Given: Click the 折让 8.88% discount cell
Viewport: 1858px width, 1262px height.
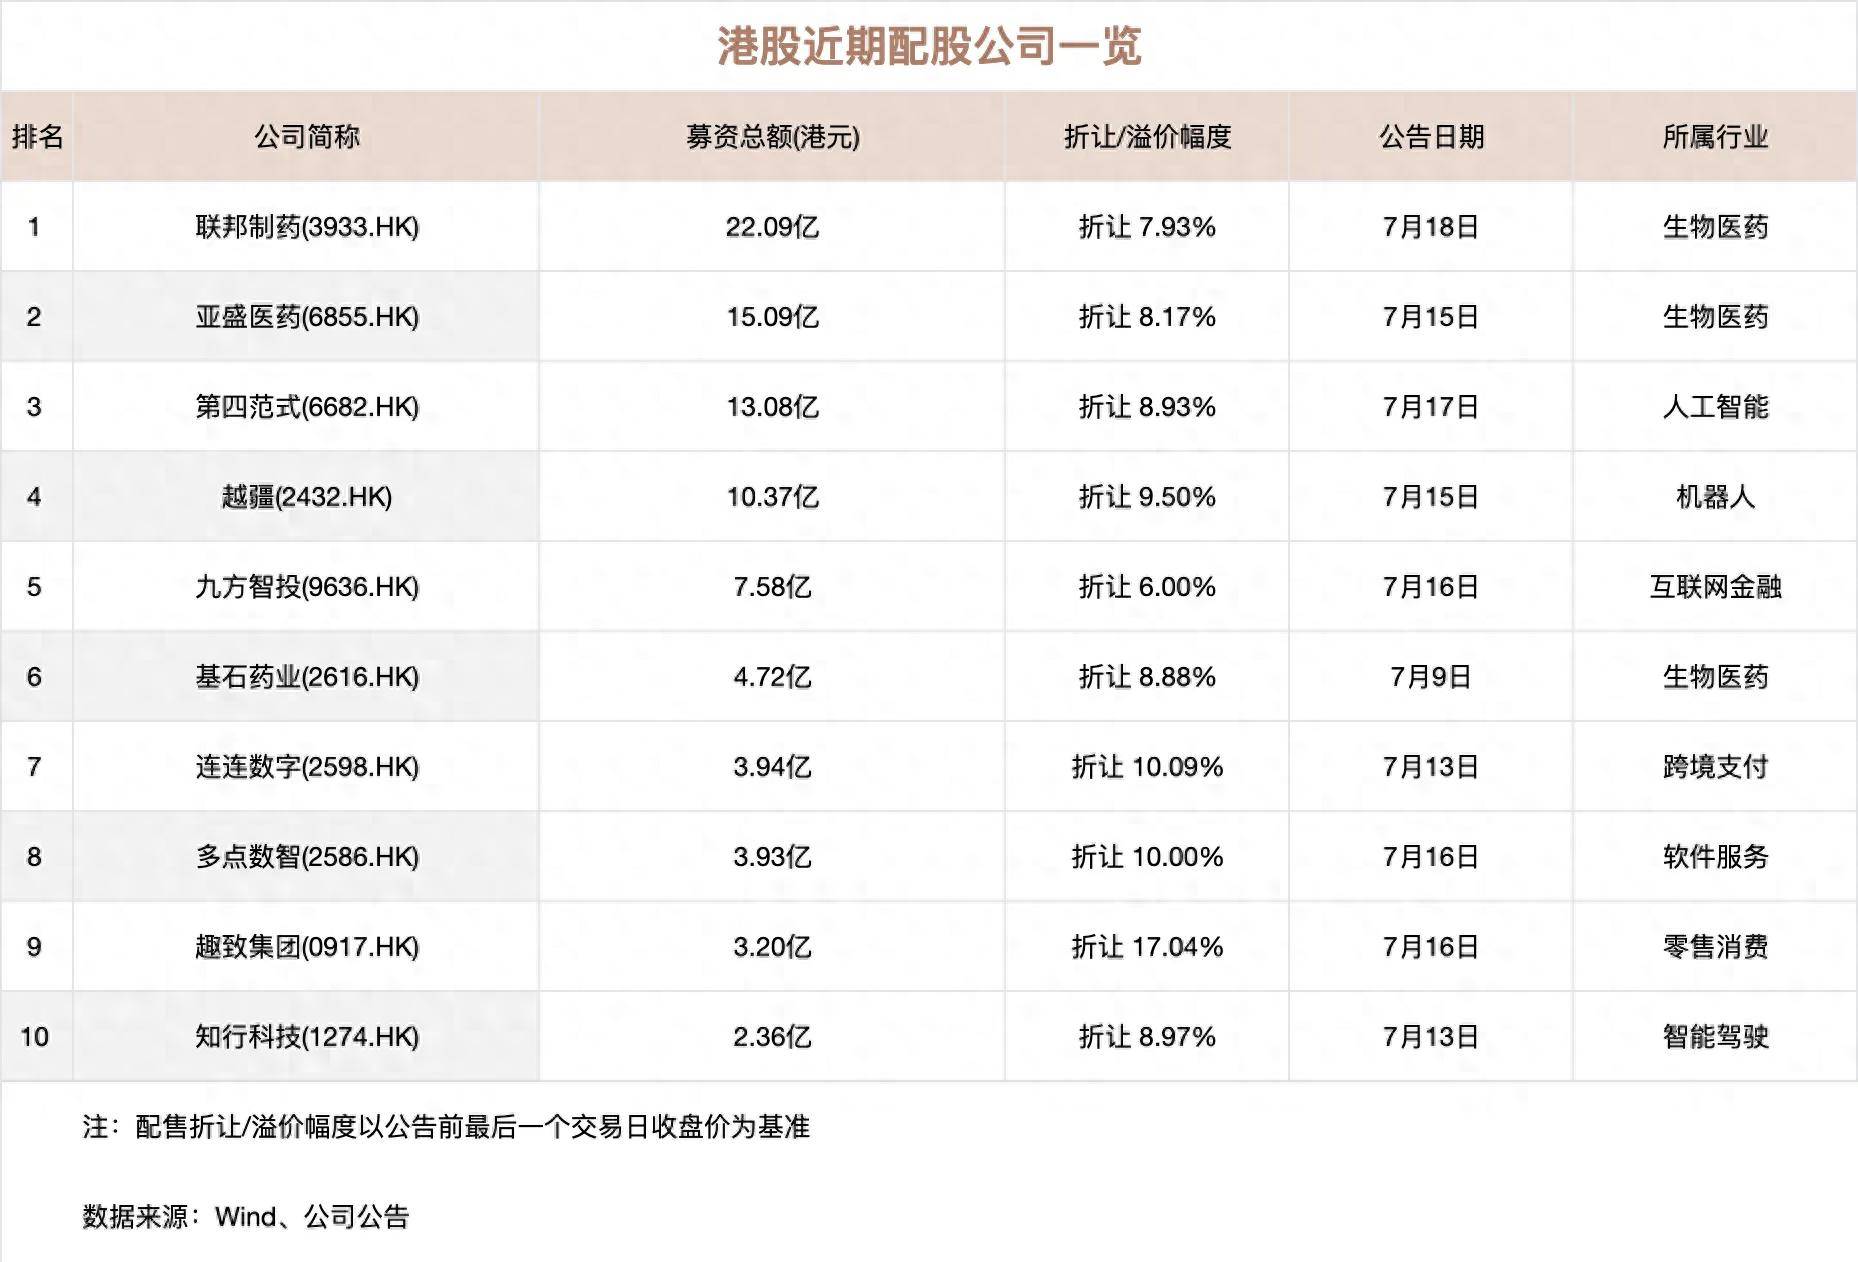Looking at the screenshot, I should (x=1147, y=677).
